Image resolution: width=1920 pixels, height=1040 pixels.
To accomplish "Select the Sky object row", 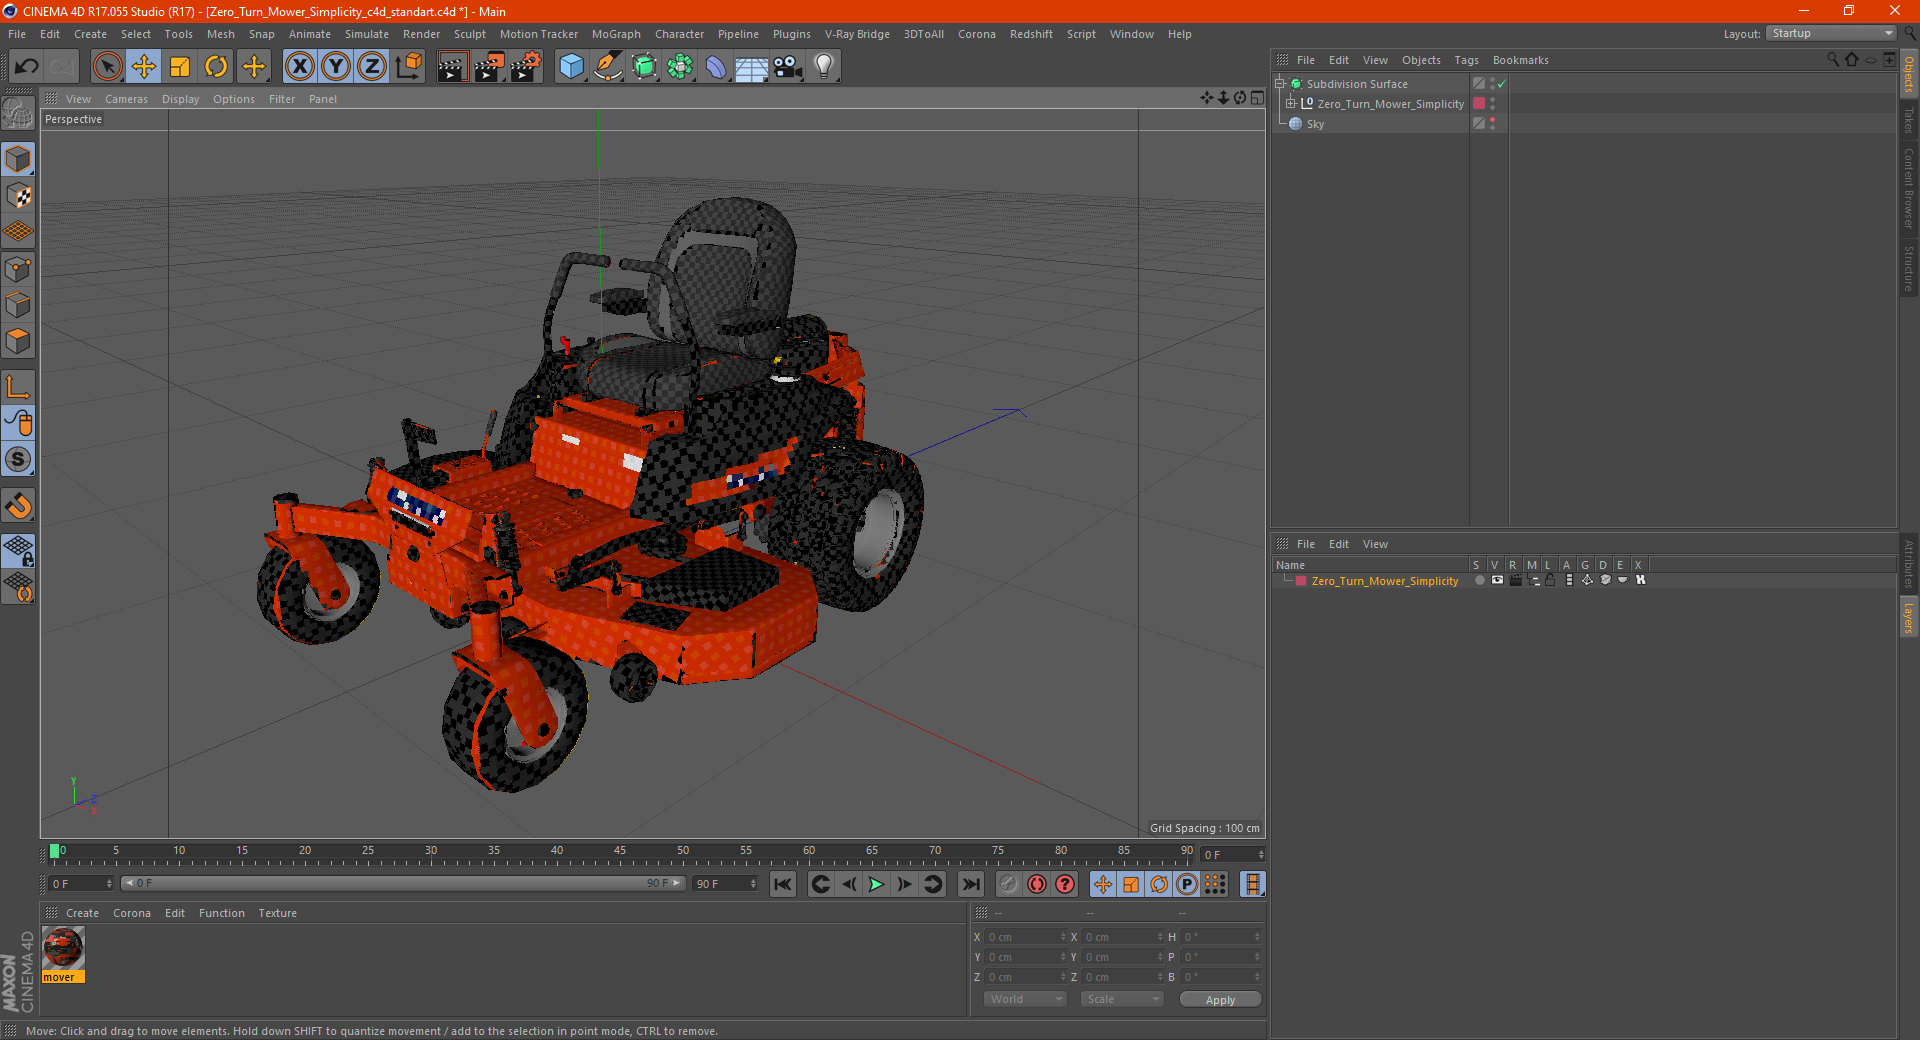I will (1315, 124).
